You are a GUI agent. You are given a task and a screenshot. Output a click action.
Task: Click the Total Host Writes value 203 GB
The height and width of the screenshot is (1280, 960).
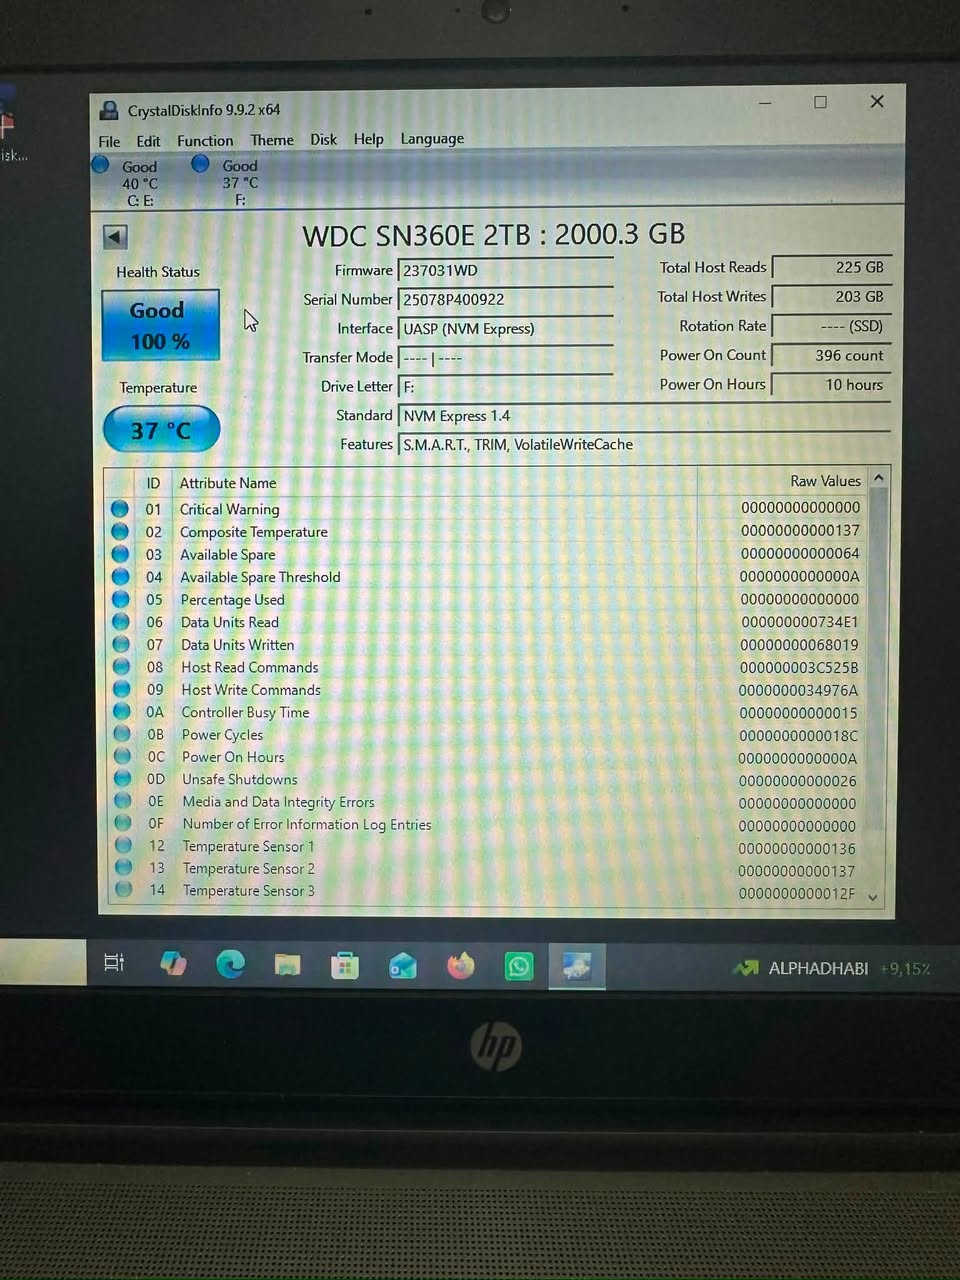point(831,296)
